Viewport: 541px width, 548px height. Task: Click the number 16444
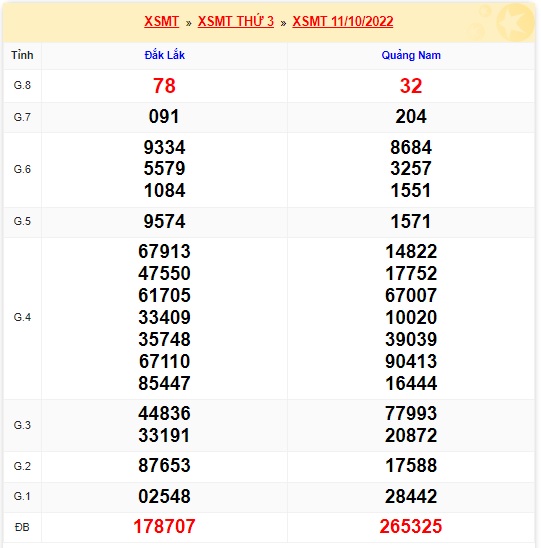point(411,383)
